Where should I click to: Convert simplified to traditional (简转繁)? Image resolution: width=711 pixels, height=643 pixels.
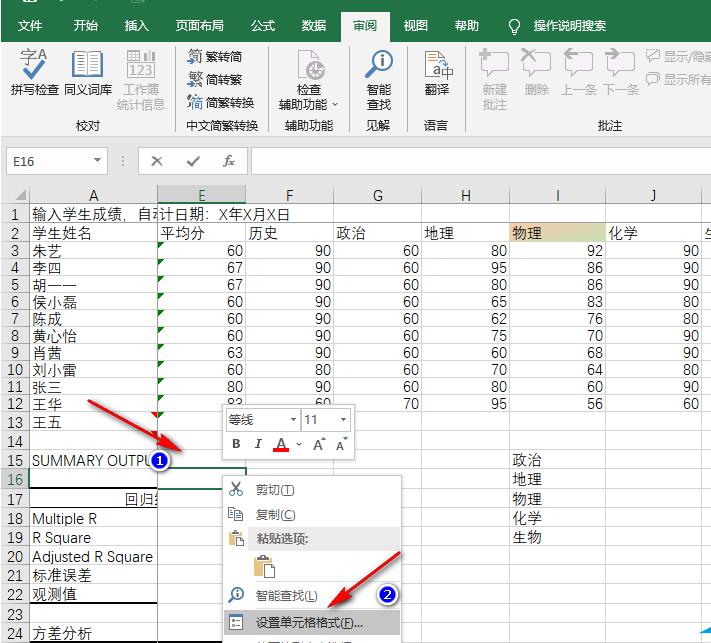(x=215, y=79)
